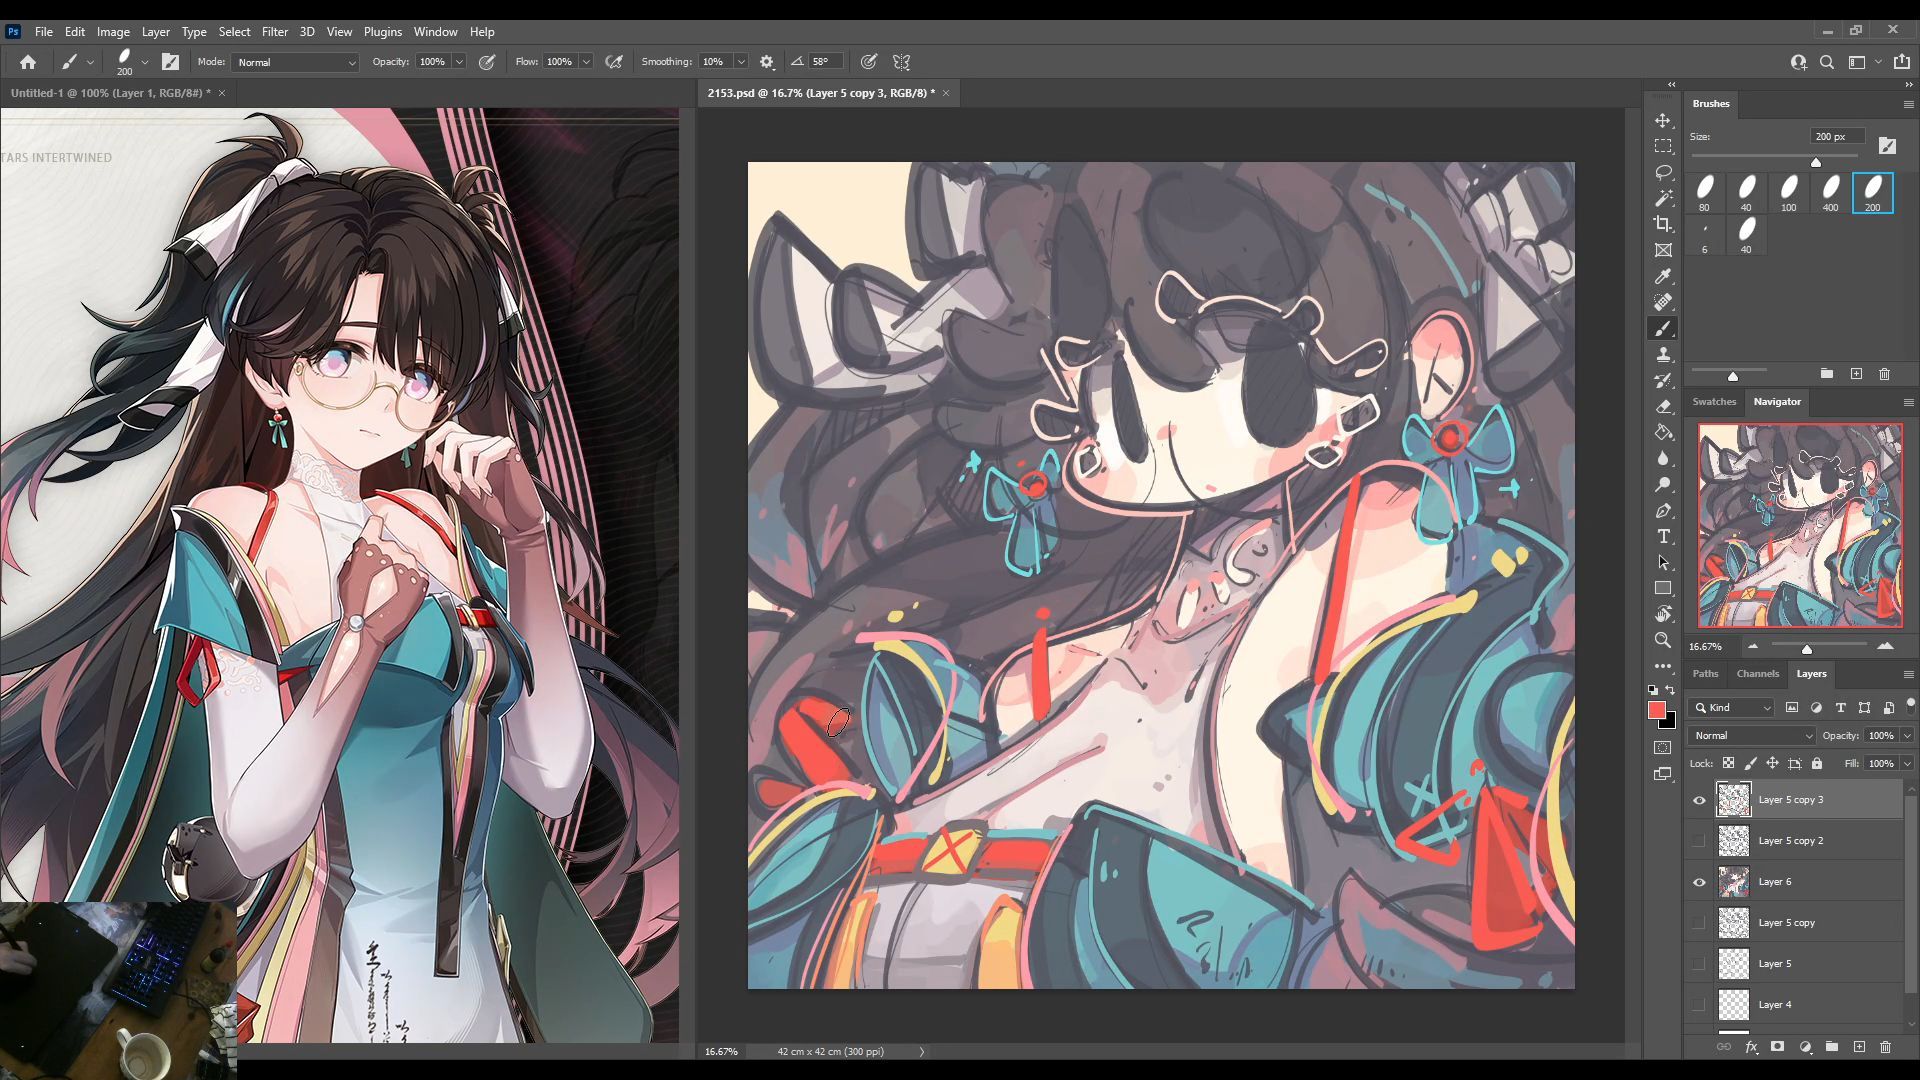The width and height of the screenshot is (1920, 1080).
Task: Add a layer mask
Action: tap(1777, 1047)
